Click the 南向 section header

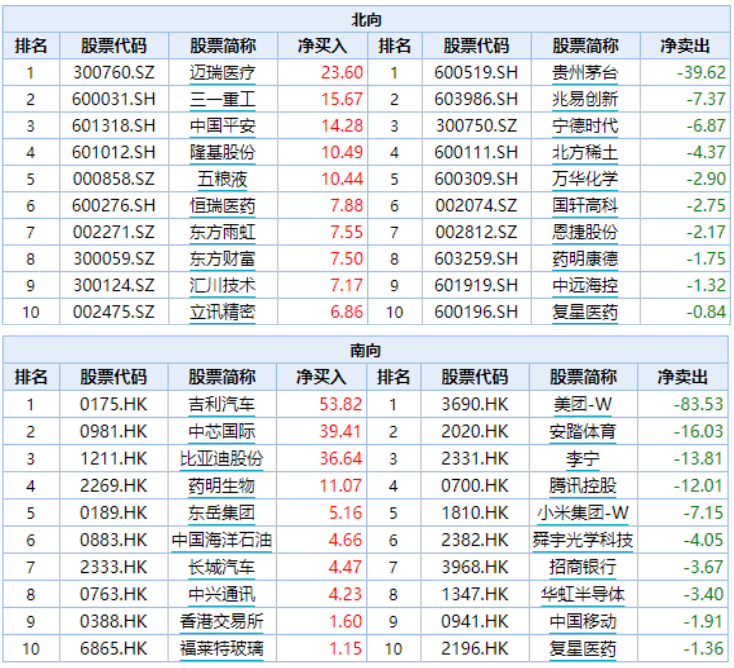pyautogui.click(x=366, y=350)
